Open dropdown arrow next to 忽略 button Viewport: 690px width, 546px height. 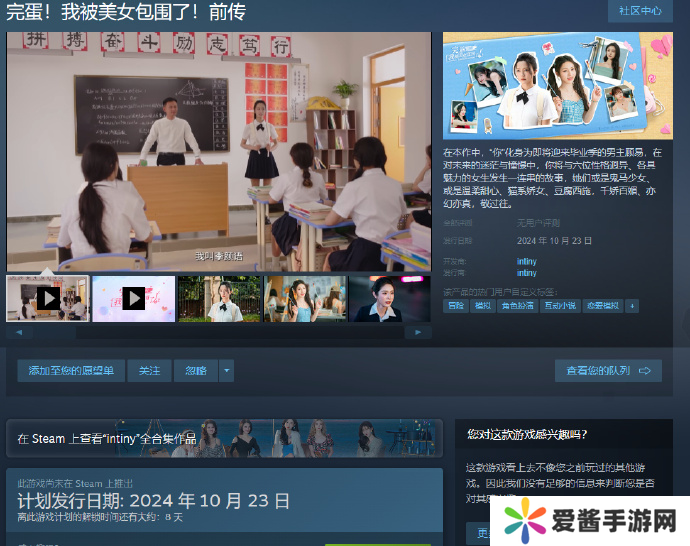[227, 371]
